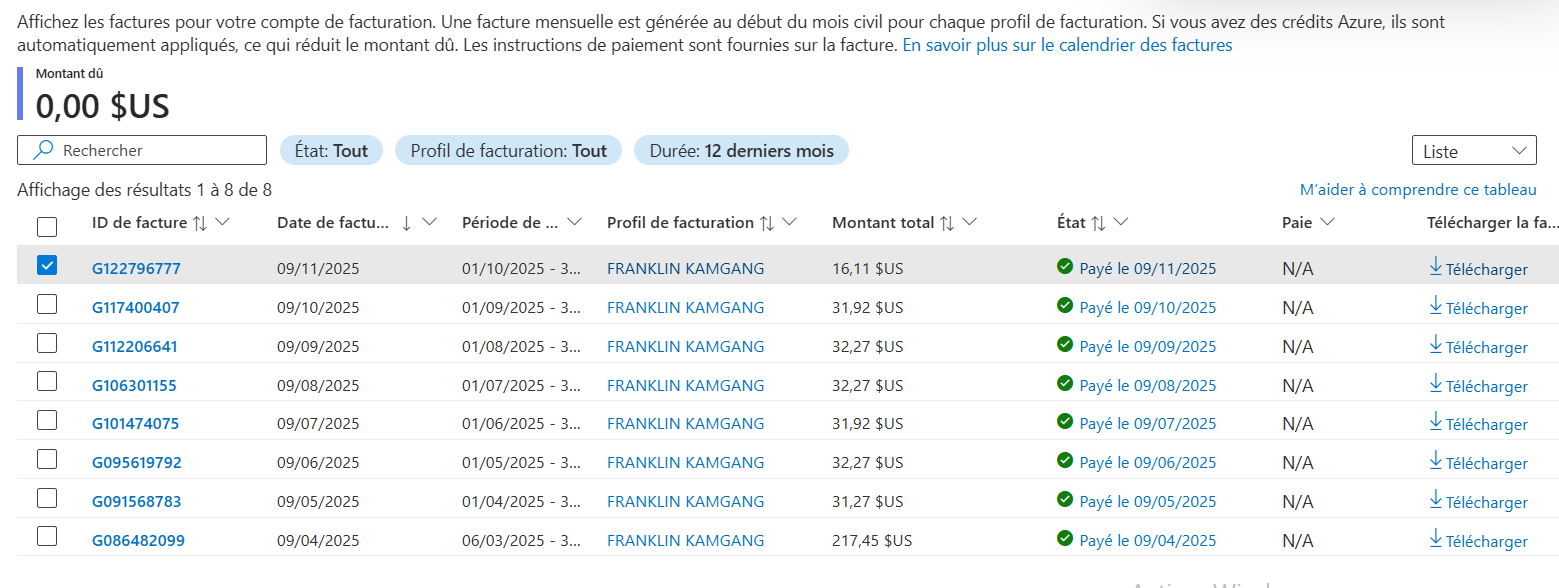
Task: Open the 'Payé le 09/10/2025' status link
Action: point(1148,307)
